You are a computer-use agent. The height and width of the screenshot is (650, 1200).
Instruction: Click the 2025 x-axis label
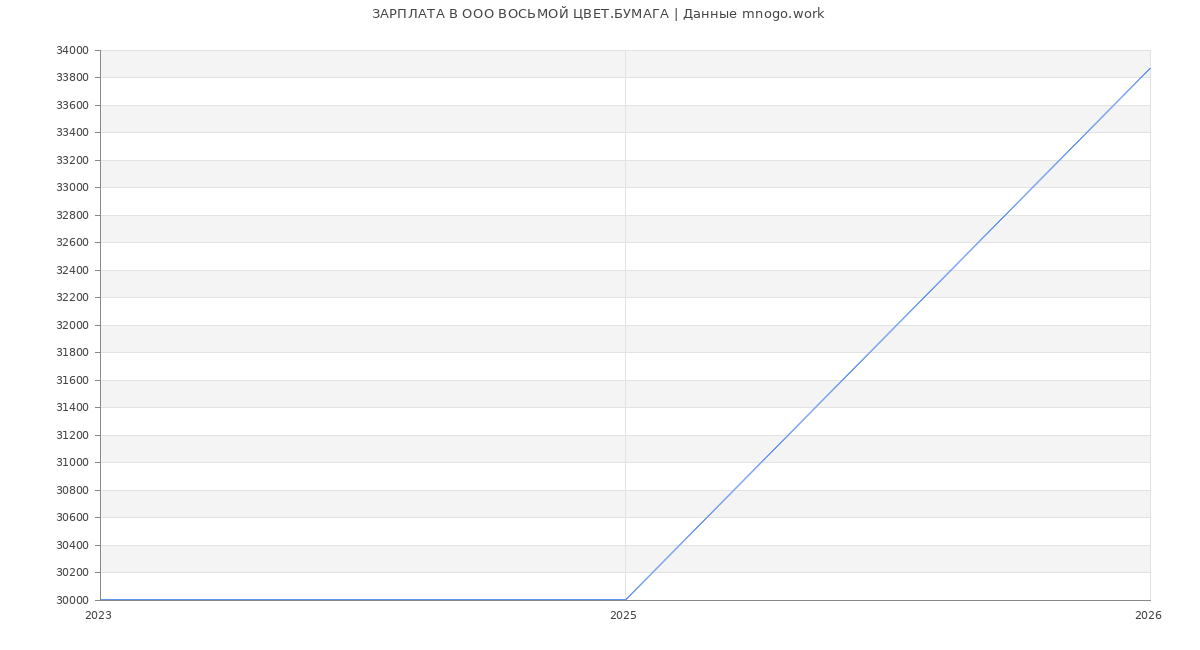[x=623, y=616]
